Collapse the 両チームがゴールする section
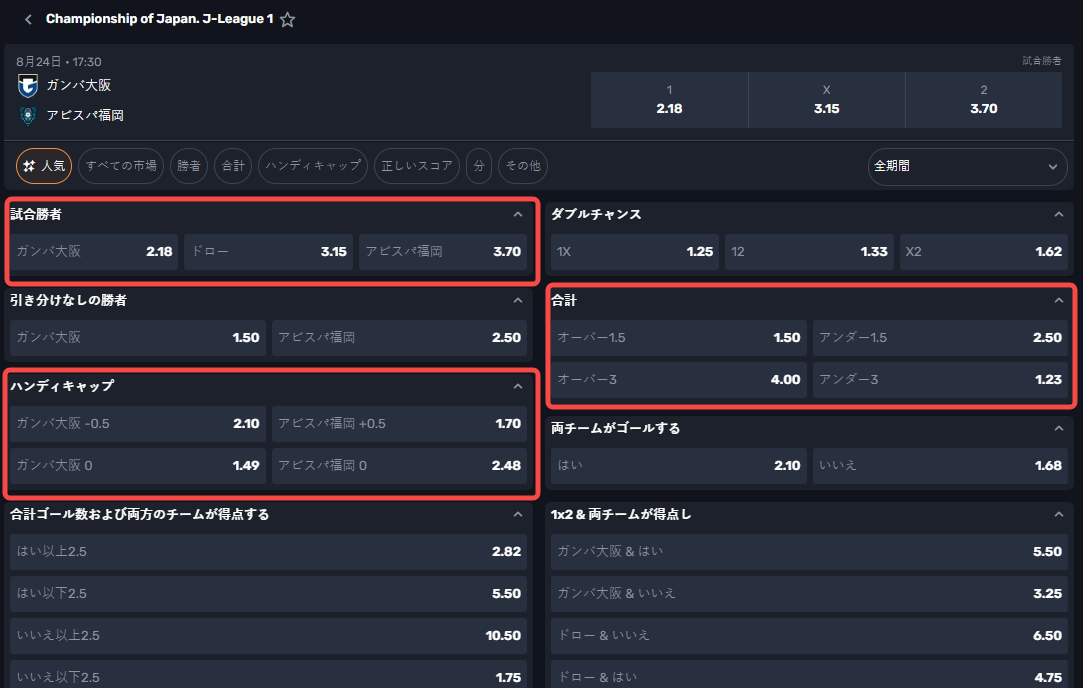The width and height of the screenshot is (1083, 688). coord(1058,429)
